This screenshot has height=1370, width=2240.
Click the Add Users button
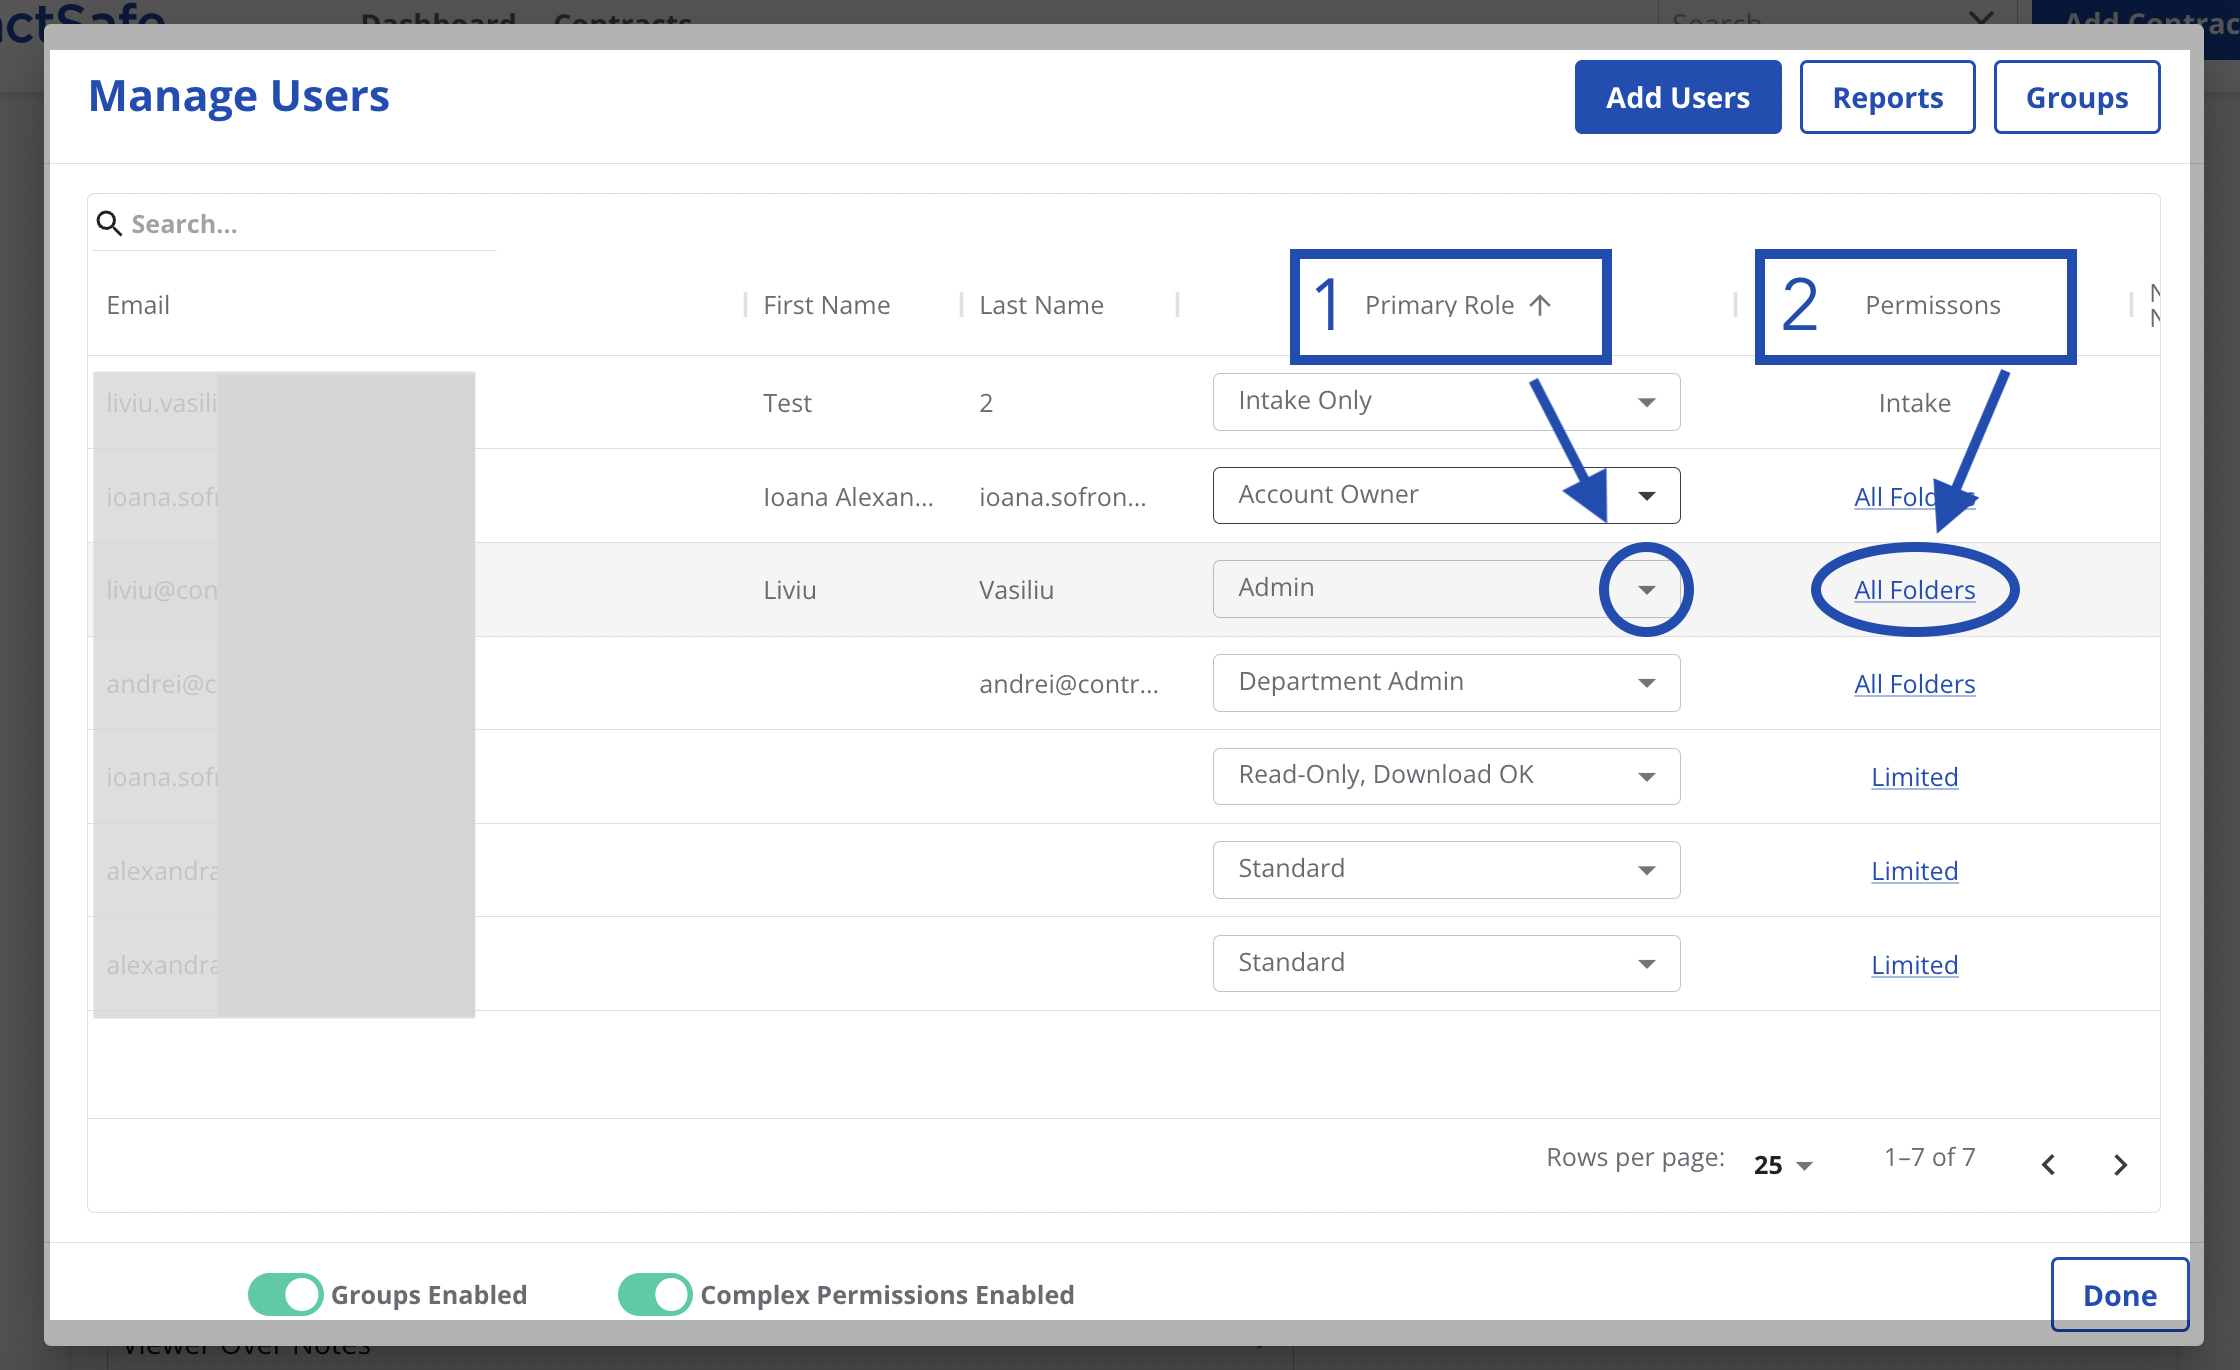pos(1677,97)
